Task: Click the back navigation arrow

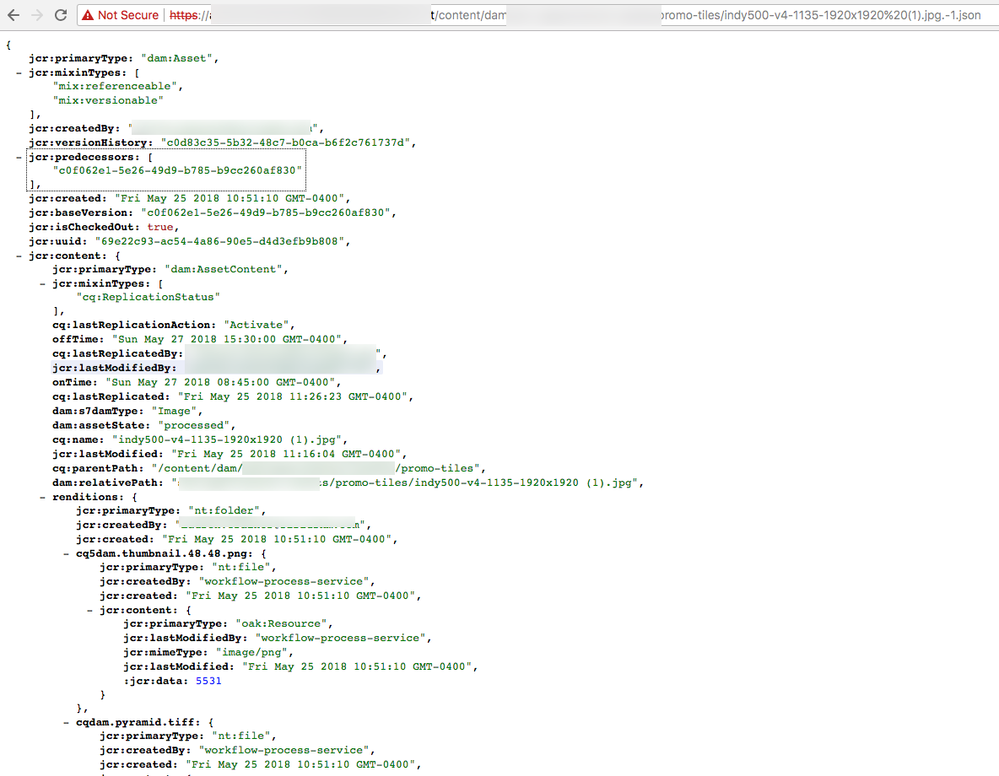Action: (x=15, y=15)
